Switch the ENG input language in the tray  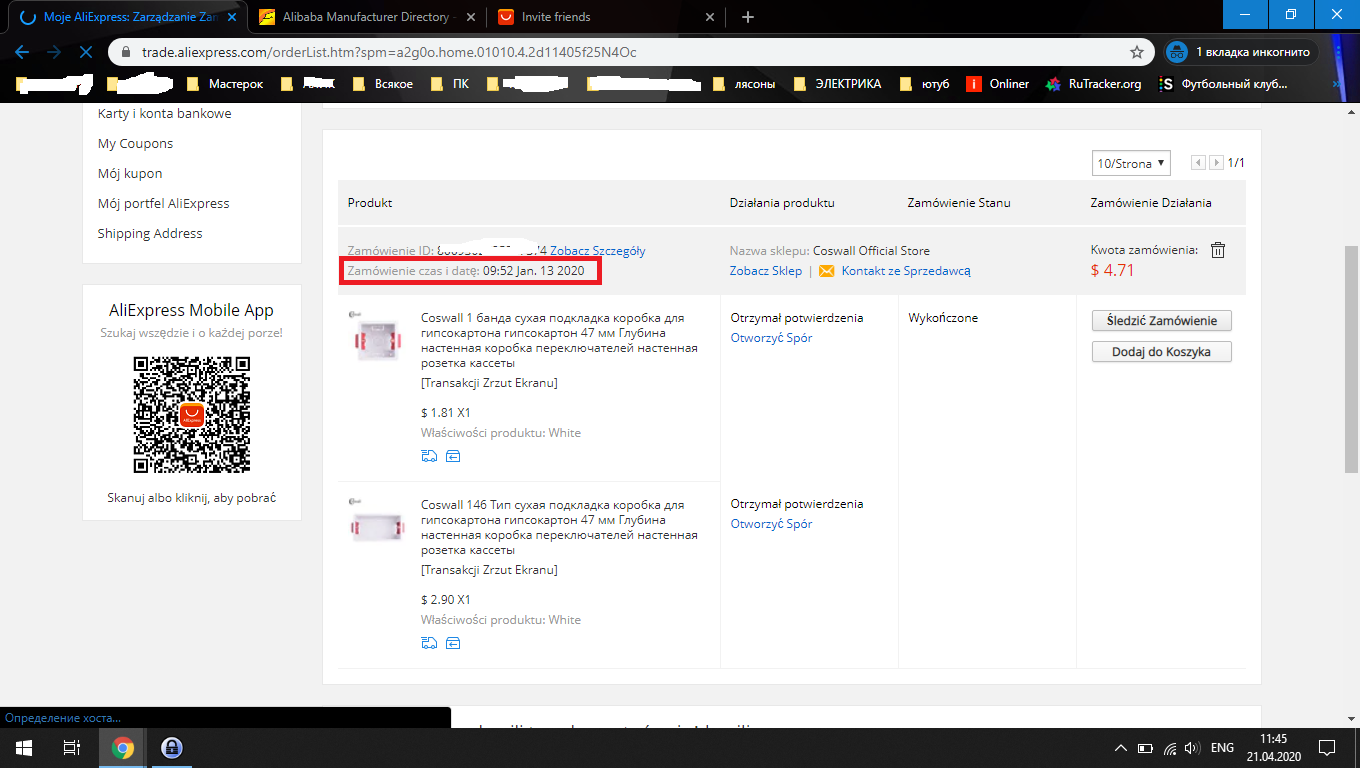coord(1222,748)
